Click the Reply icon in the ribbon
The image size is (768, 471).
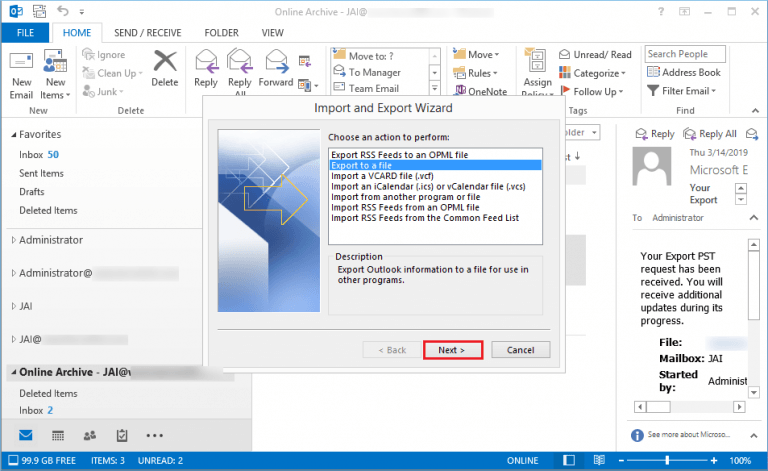point(206,62)
